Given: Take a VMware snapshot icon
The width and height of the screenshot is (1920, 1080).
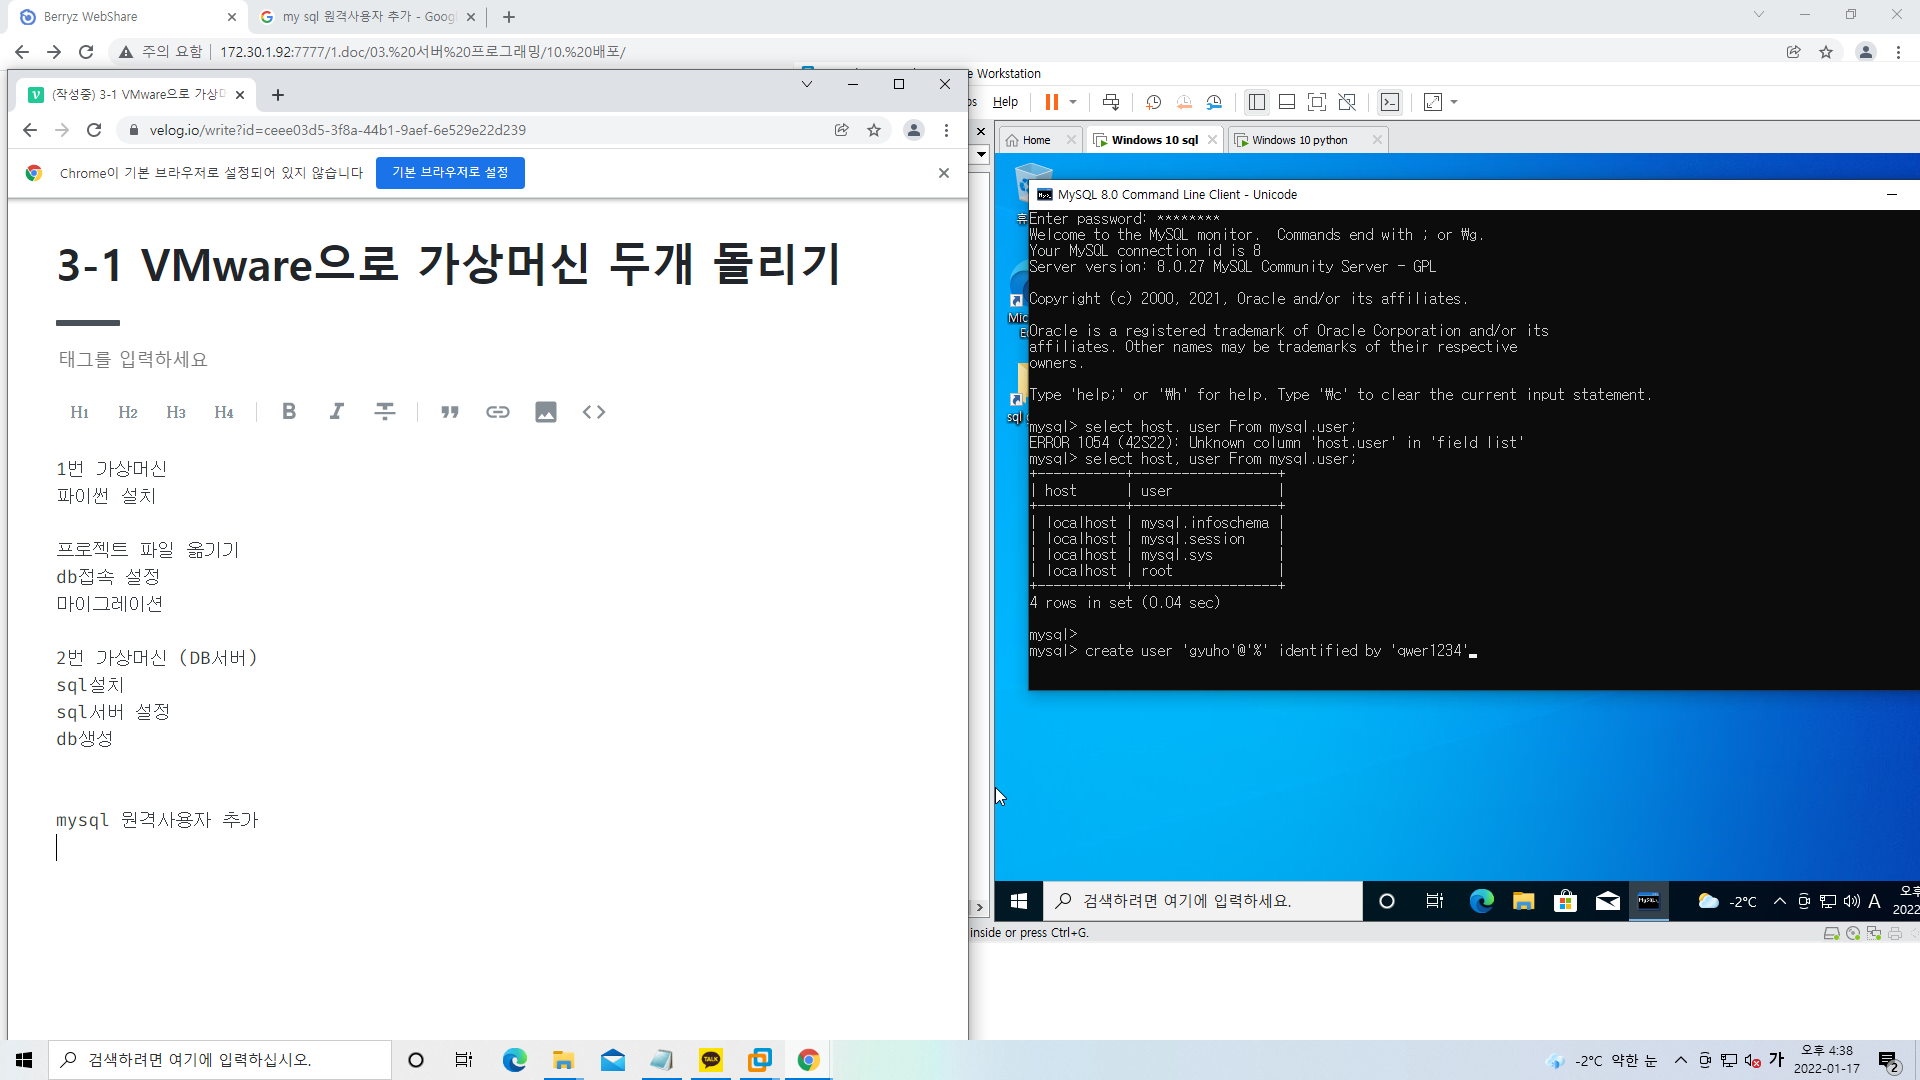Looking at the screenshot, I should pyautogui.click(x=1153, y=102).
